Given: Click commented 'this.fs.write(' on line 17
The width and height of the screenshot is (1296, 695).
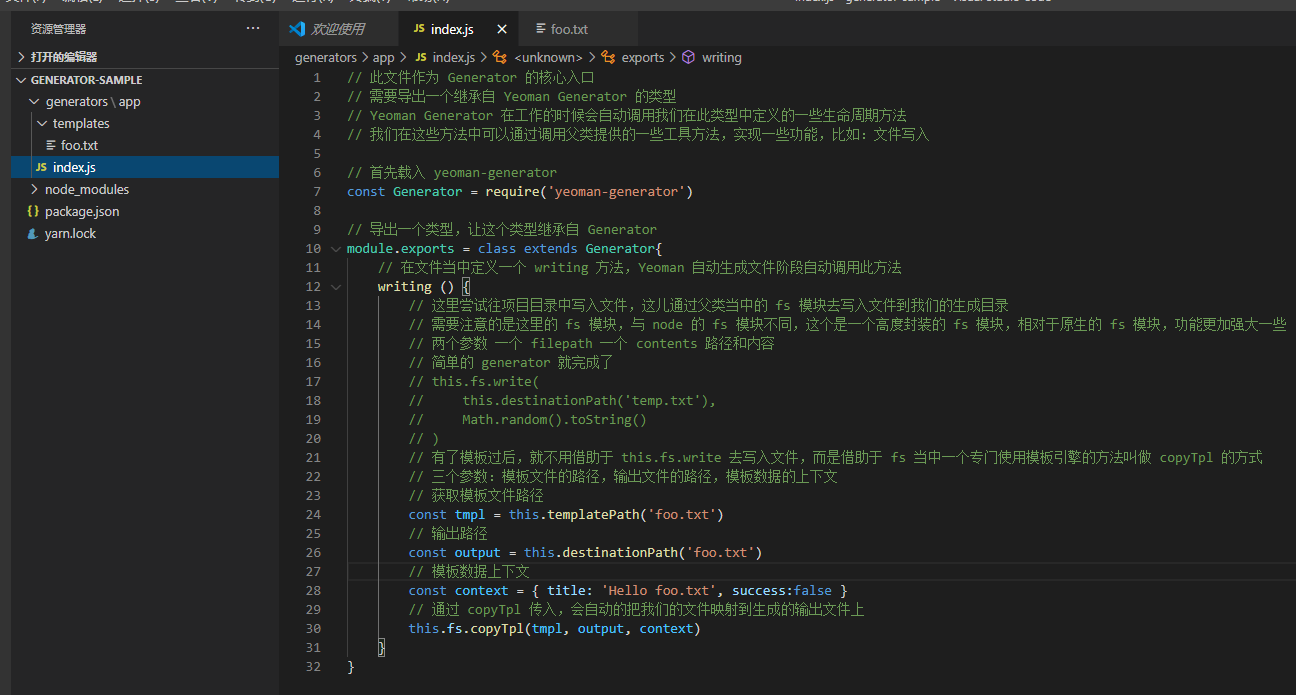Looking at the screenshot, I should (x=486, y=381).
